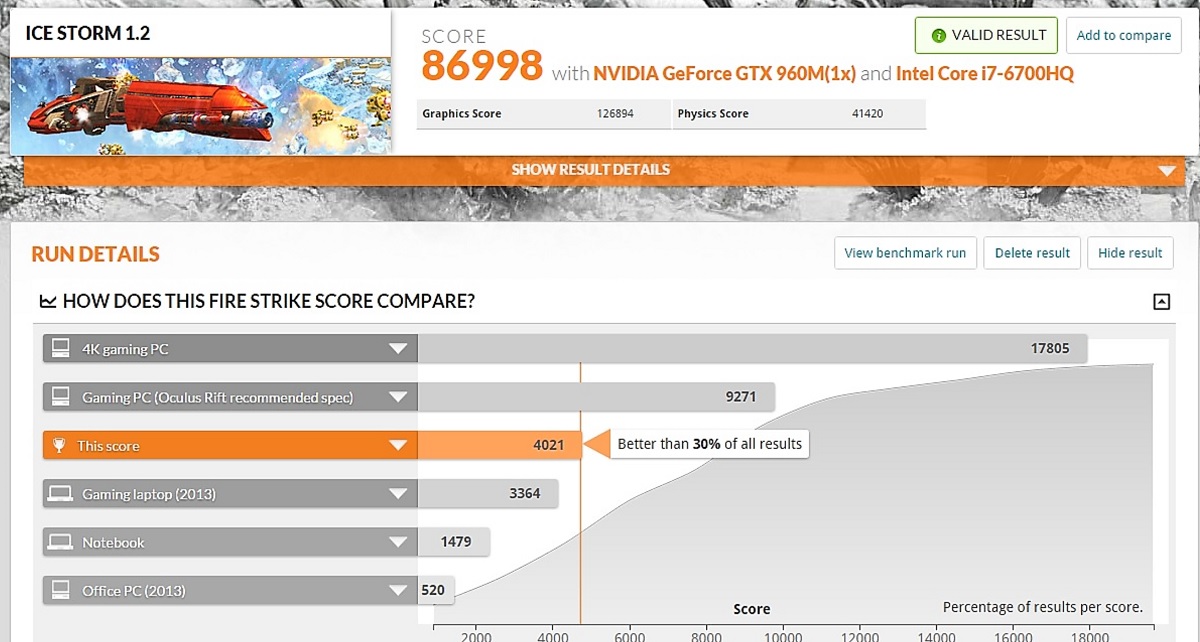Image resolution: width=1200 pixels, height=642 pixels.
Task: Click the 9271 score bar
Action: [596, 397]
